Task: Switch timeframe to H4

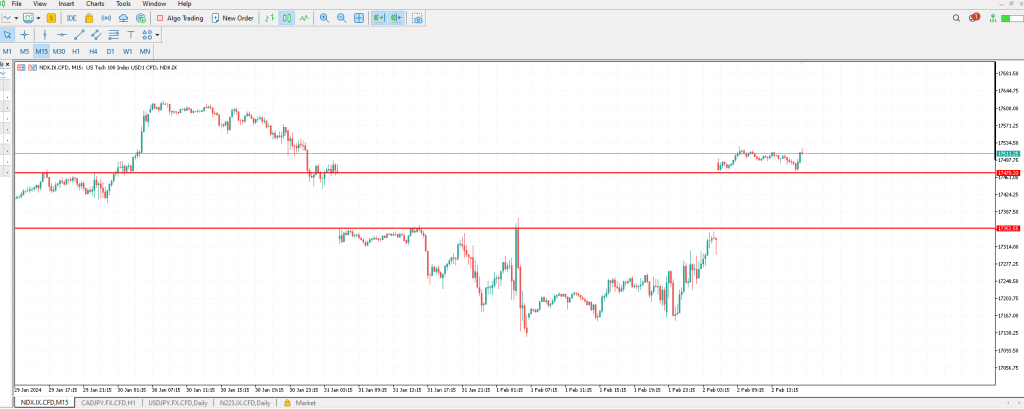Action: pos(93,50)
